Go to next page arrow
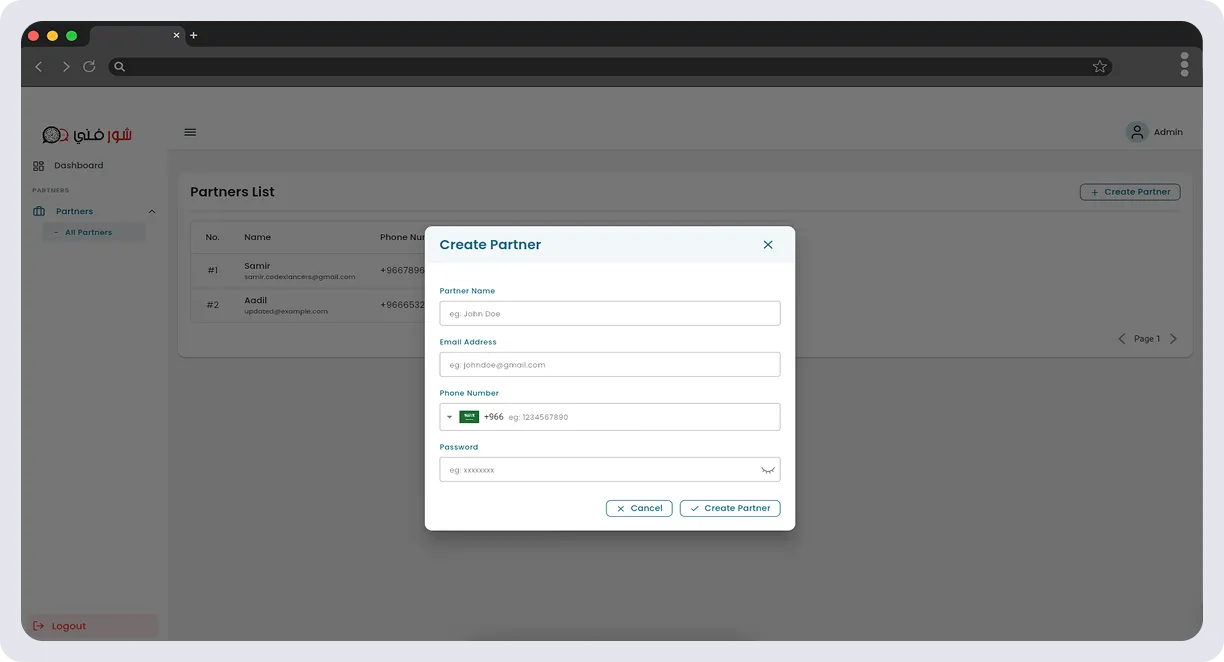 1173,339
